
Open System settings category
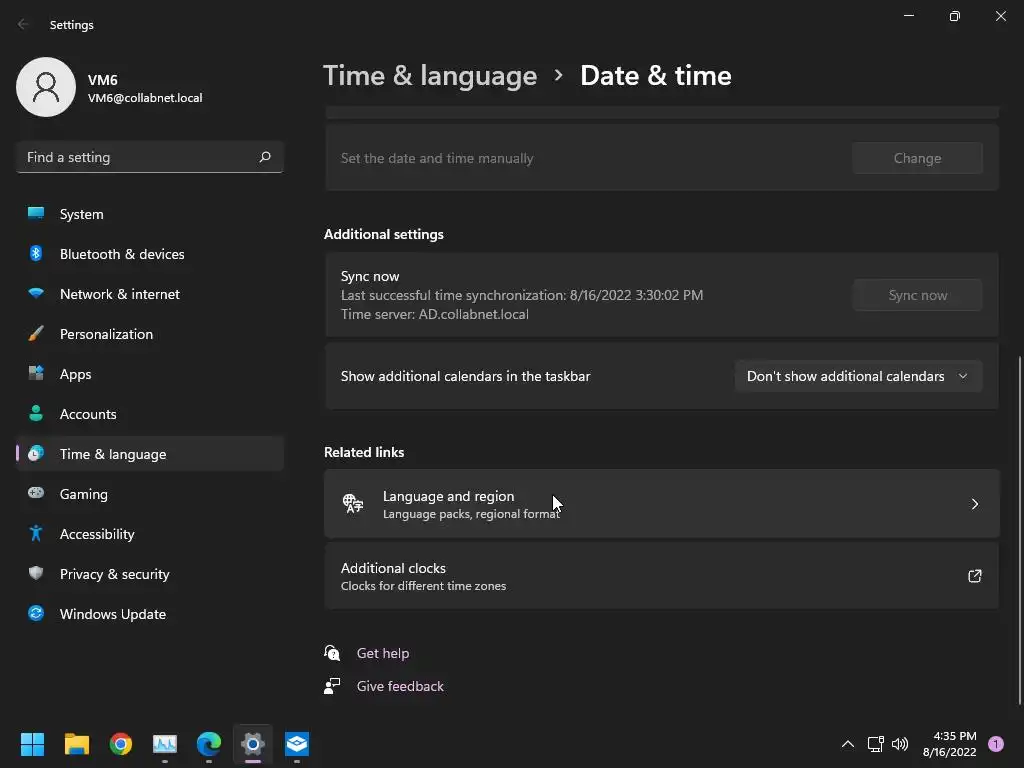click(150, 214)
